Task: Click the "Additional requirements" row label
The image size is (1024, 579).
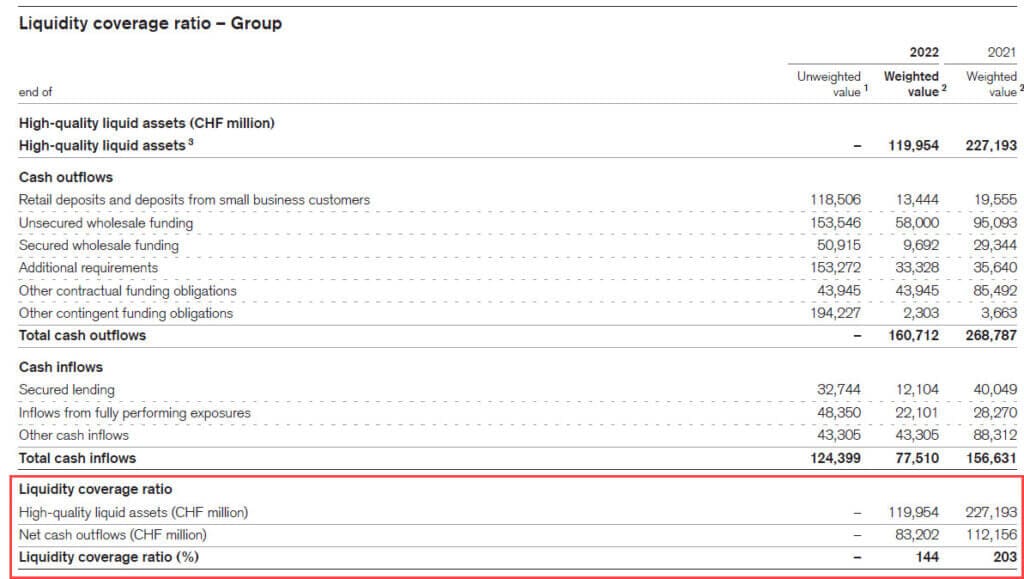Action: (x=88, y=268)
